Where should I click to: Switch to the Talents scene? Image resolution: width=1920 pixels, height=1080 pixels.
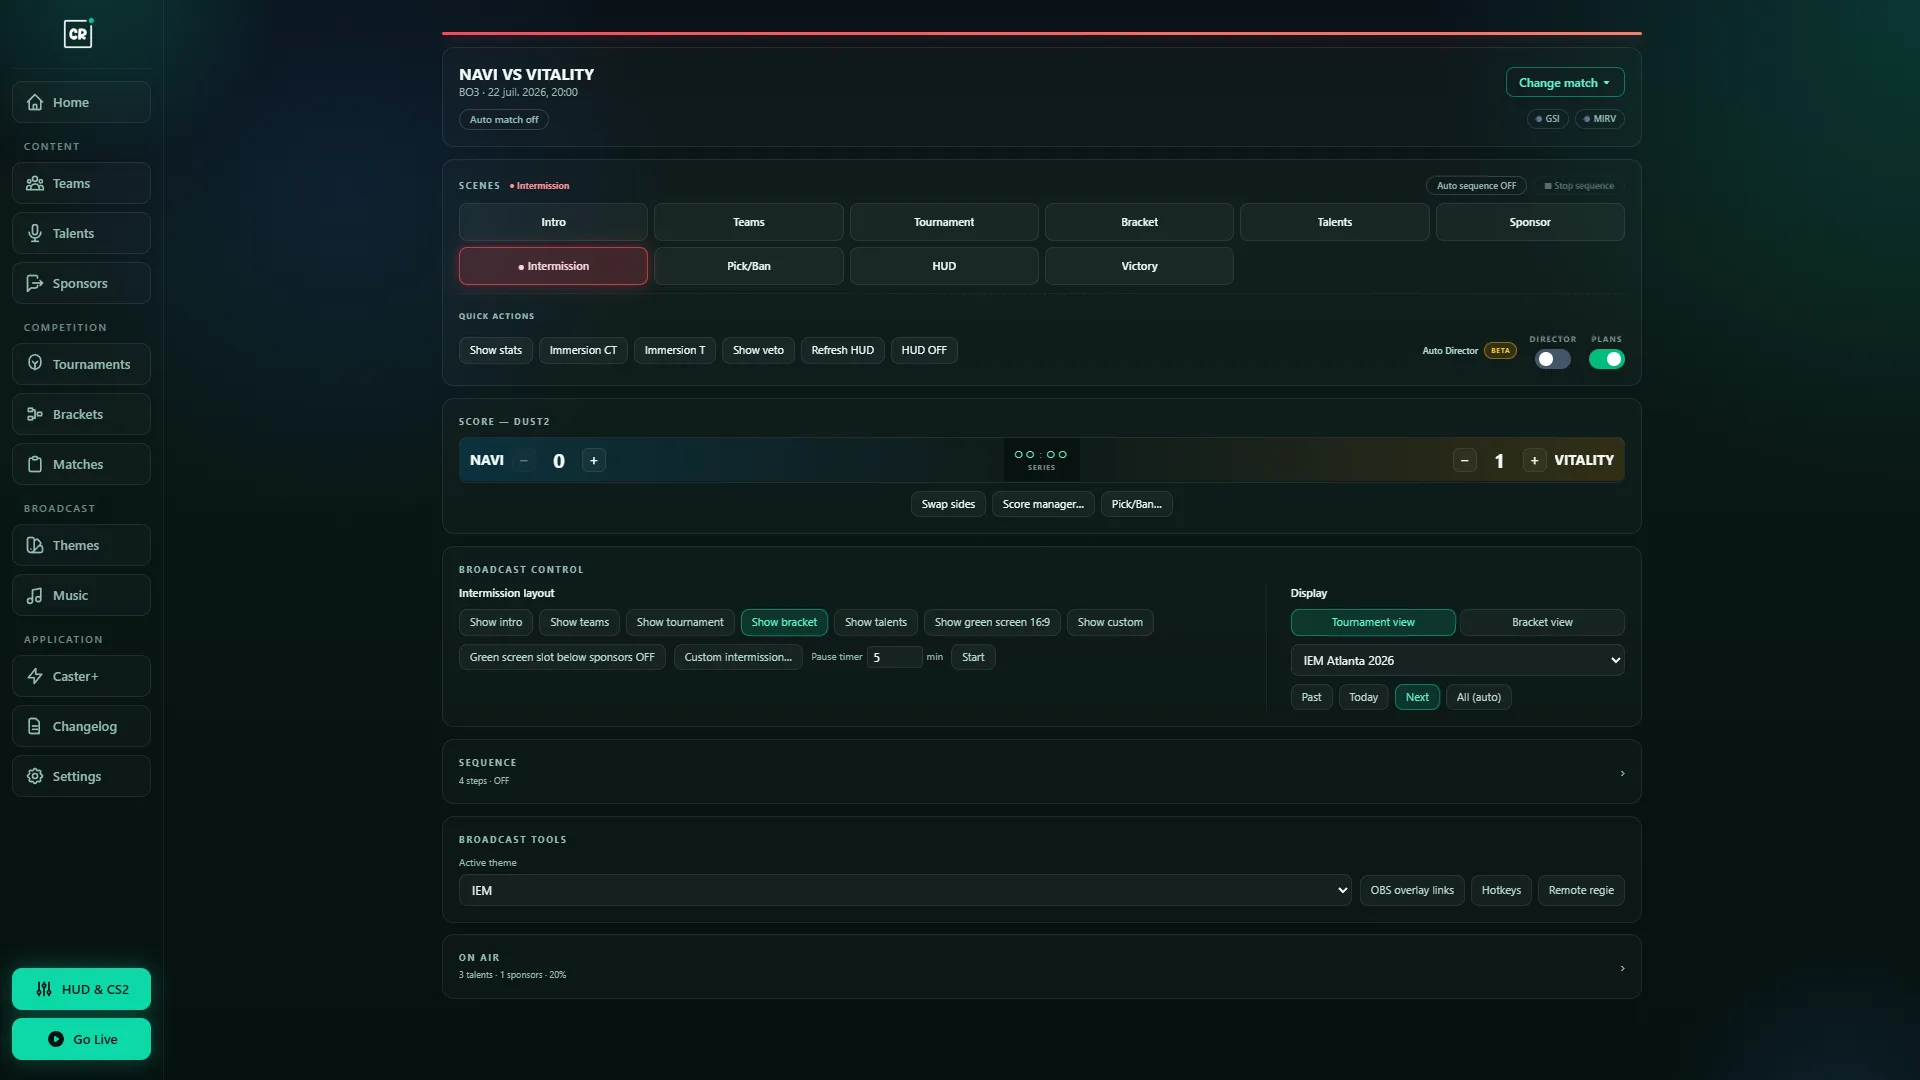pos(1334,222)
